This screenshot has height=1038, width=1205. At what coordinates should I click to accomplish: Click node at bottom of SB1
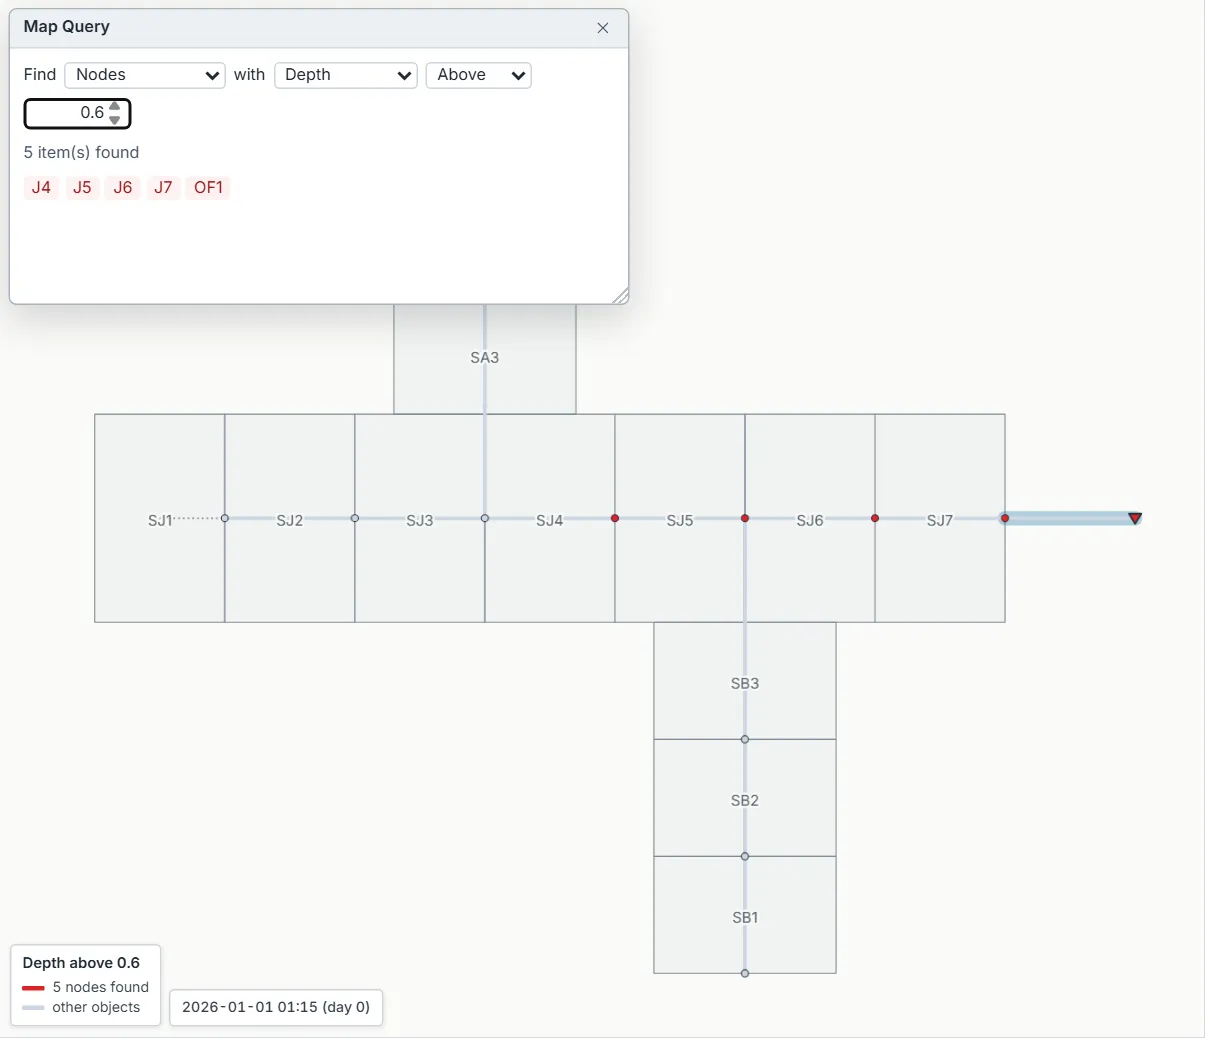tap(745, 973)
